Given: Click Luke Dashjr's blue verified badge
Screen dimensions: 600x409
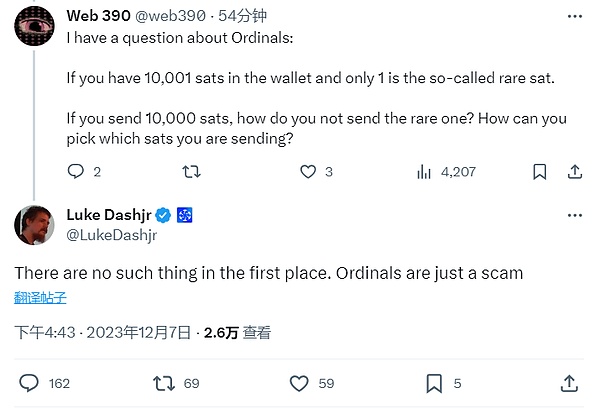Looking at the screenshot, I should (x=164, y=215).
